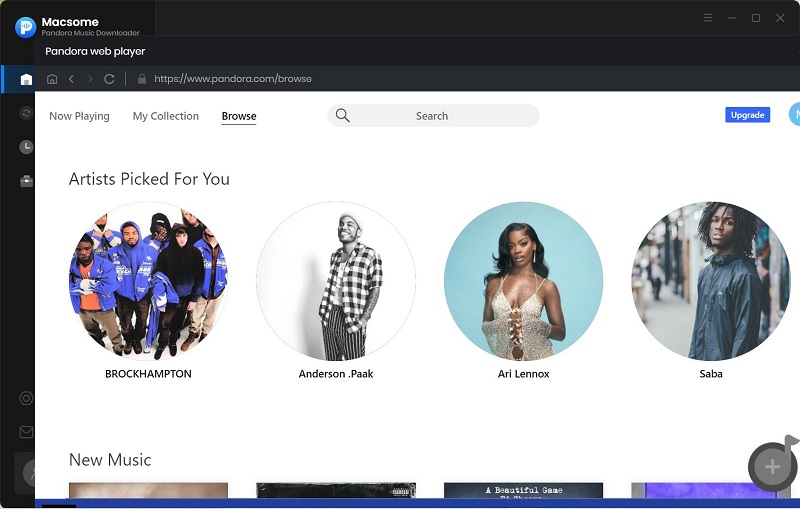Open the Pandora profile avatar
The image size is (800, 509).
click(794, 115)
